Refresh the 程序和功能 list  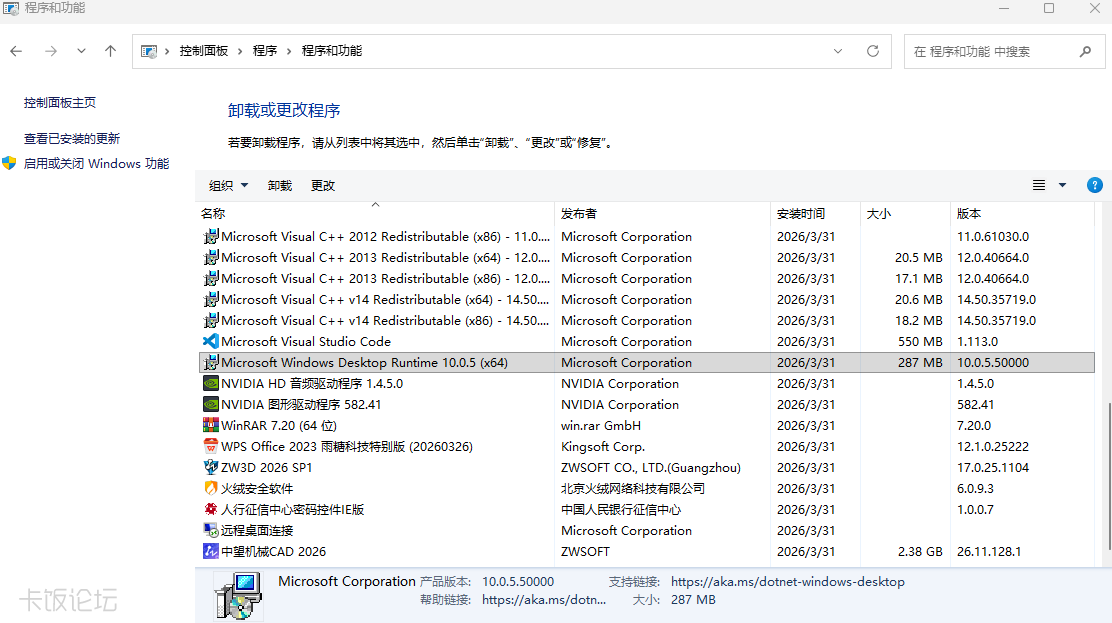pyautogui.click(x=873, y=51)
